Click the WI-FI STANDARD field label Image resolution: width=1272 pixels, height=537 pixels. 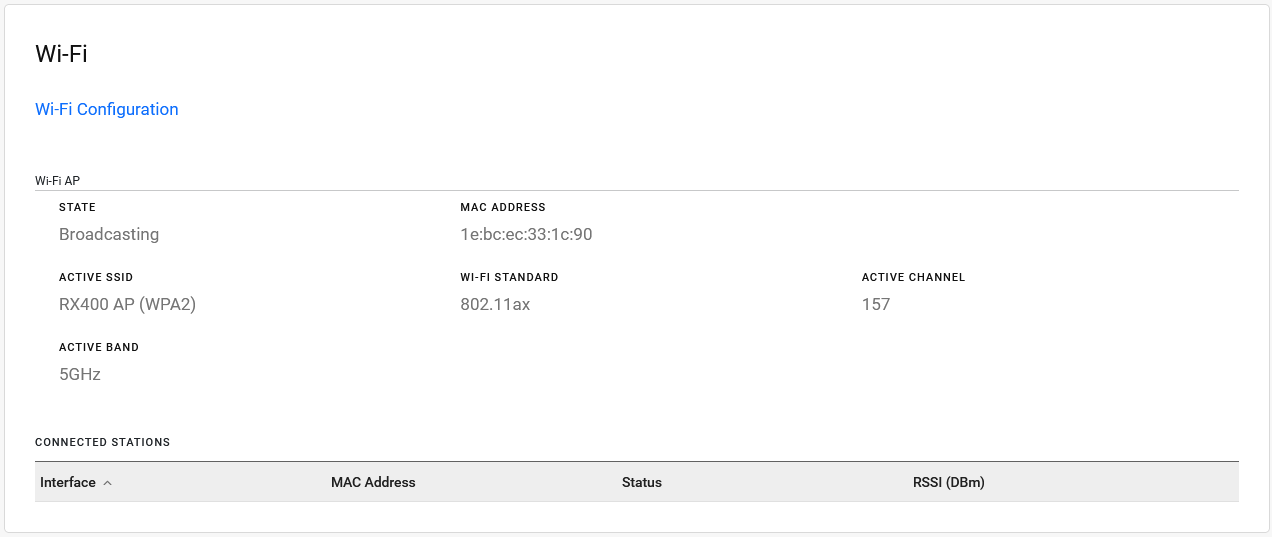(509, 277)
